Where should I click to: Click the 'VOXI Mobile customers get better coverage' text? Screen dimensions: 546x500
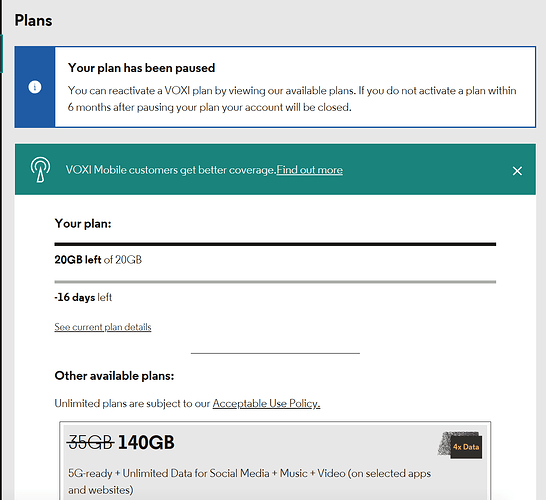click(x=171, y=170)
